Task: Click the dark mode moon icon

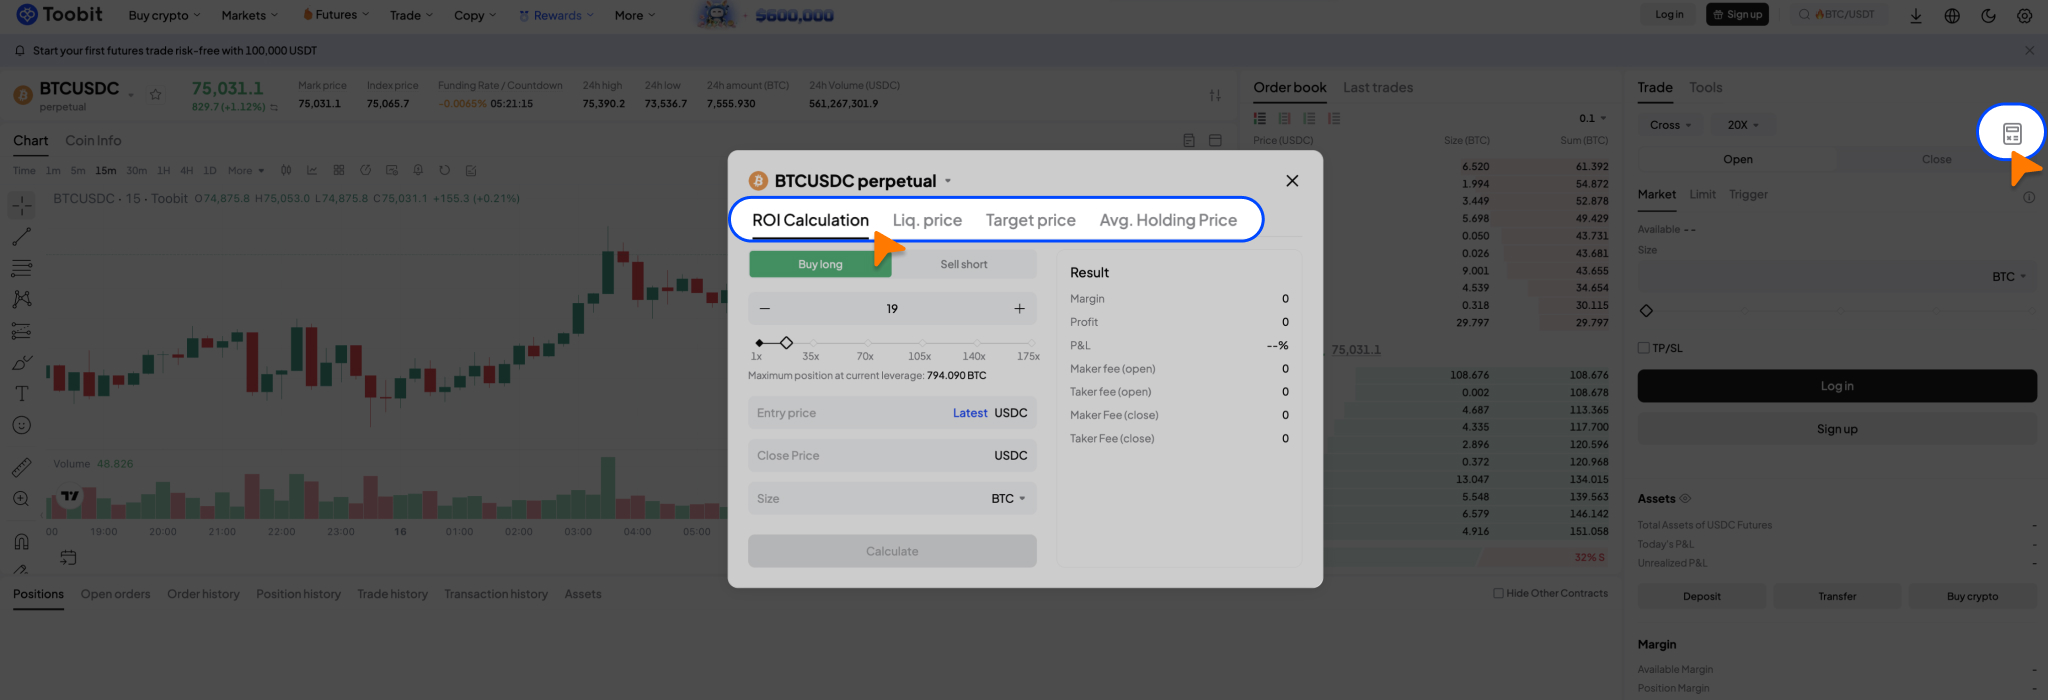Action: pyautogui.click(x=1988, y=16)
